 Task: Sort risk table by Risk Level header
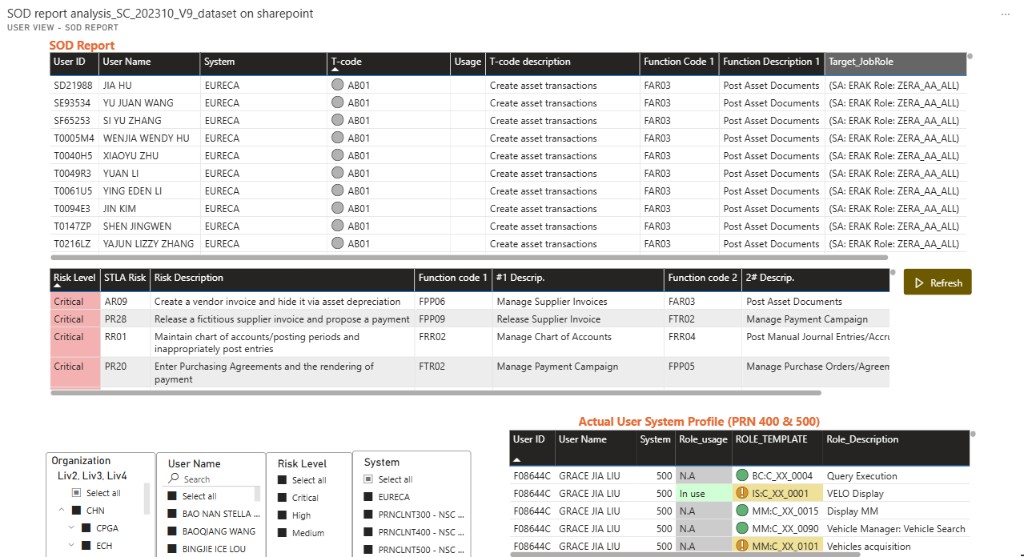point(74,279)
